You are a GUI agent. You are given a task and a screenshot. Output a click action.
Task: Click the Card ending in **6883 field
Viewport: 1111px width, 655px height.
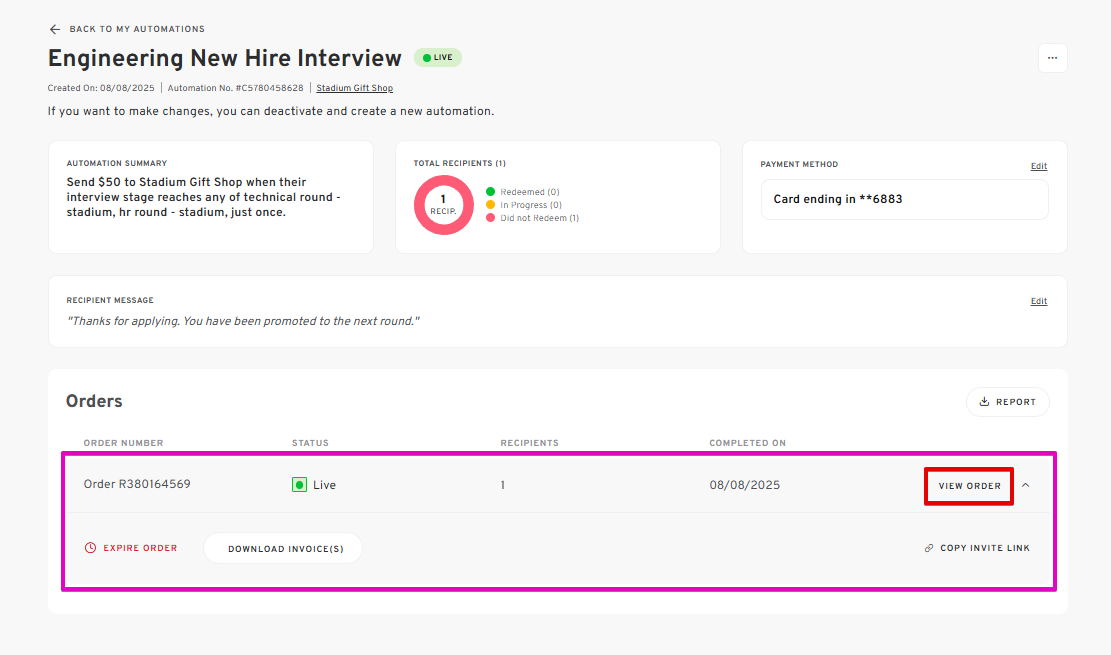click(x=904, y=199)
